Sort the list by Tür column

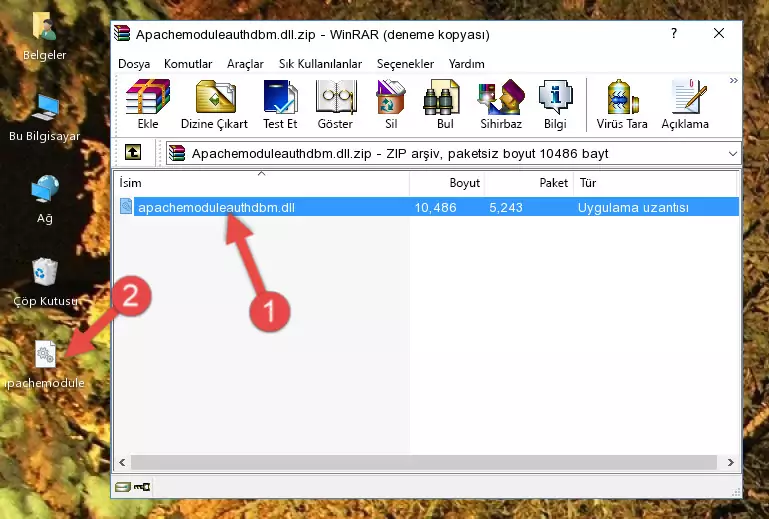coord(655,182)
